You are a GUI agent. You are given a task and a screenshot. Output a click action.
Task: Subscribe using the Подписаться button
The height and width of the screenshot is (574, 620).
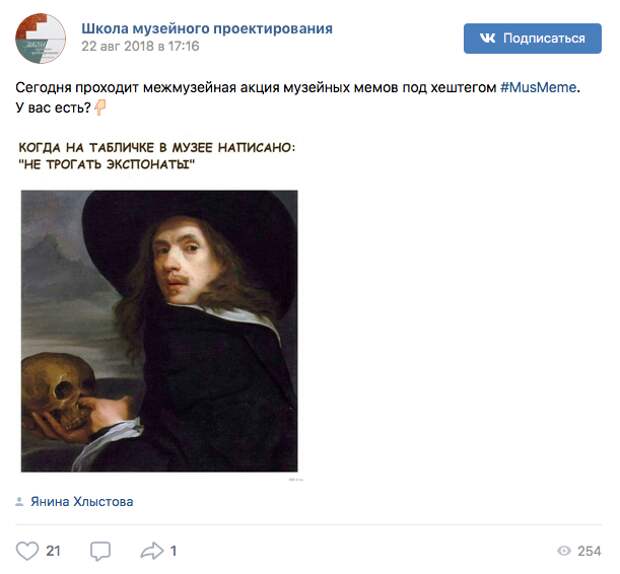pyautogui.click(x=533, y=38)
